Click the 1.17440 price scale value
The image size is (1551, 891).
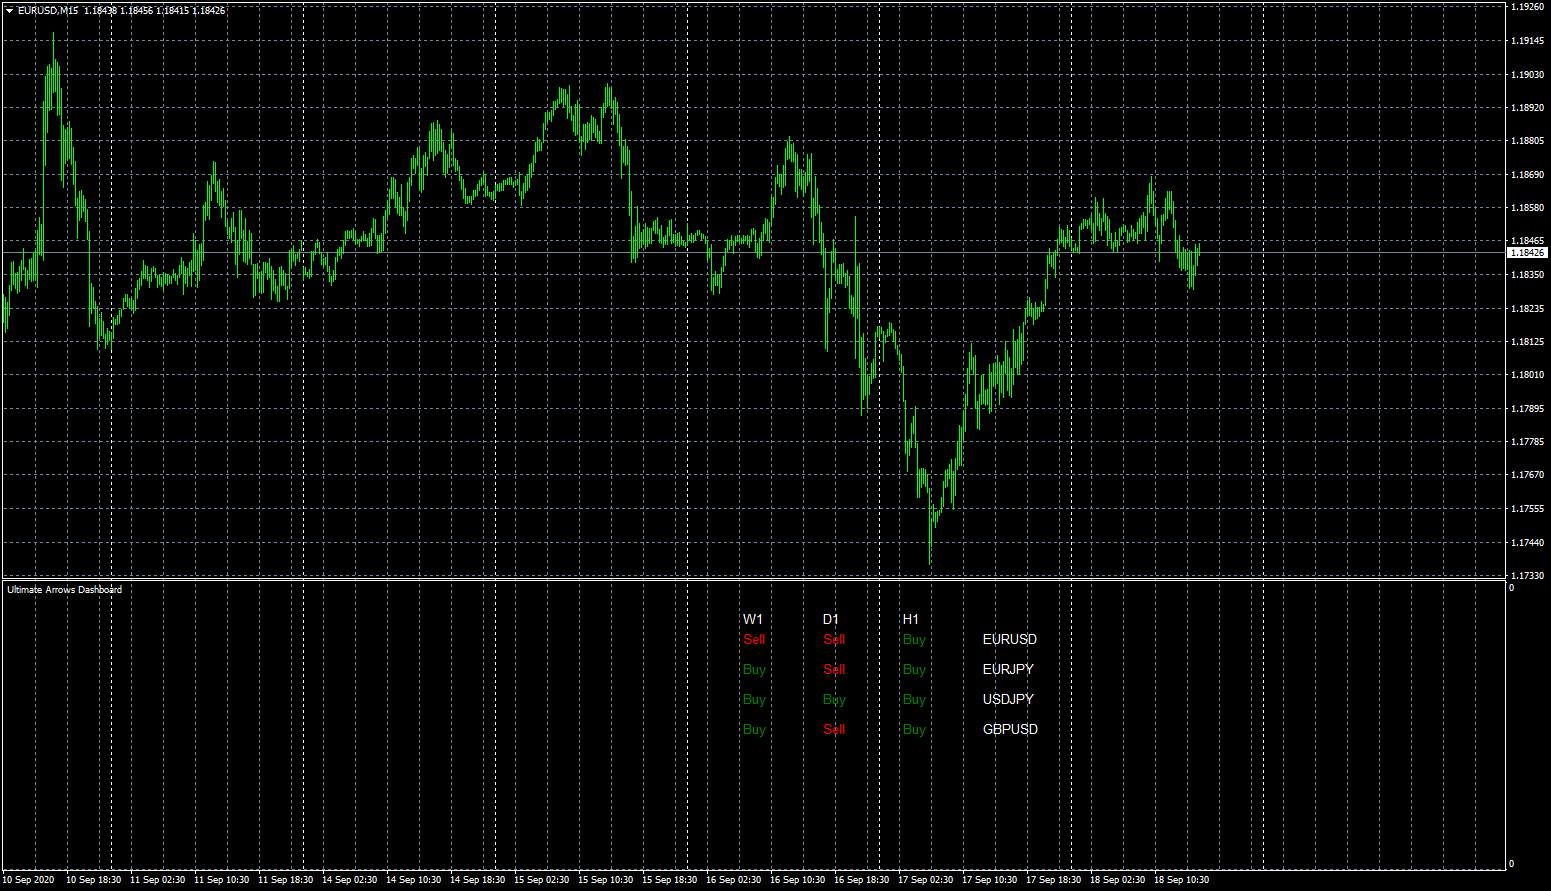(1527, 543)
